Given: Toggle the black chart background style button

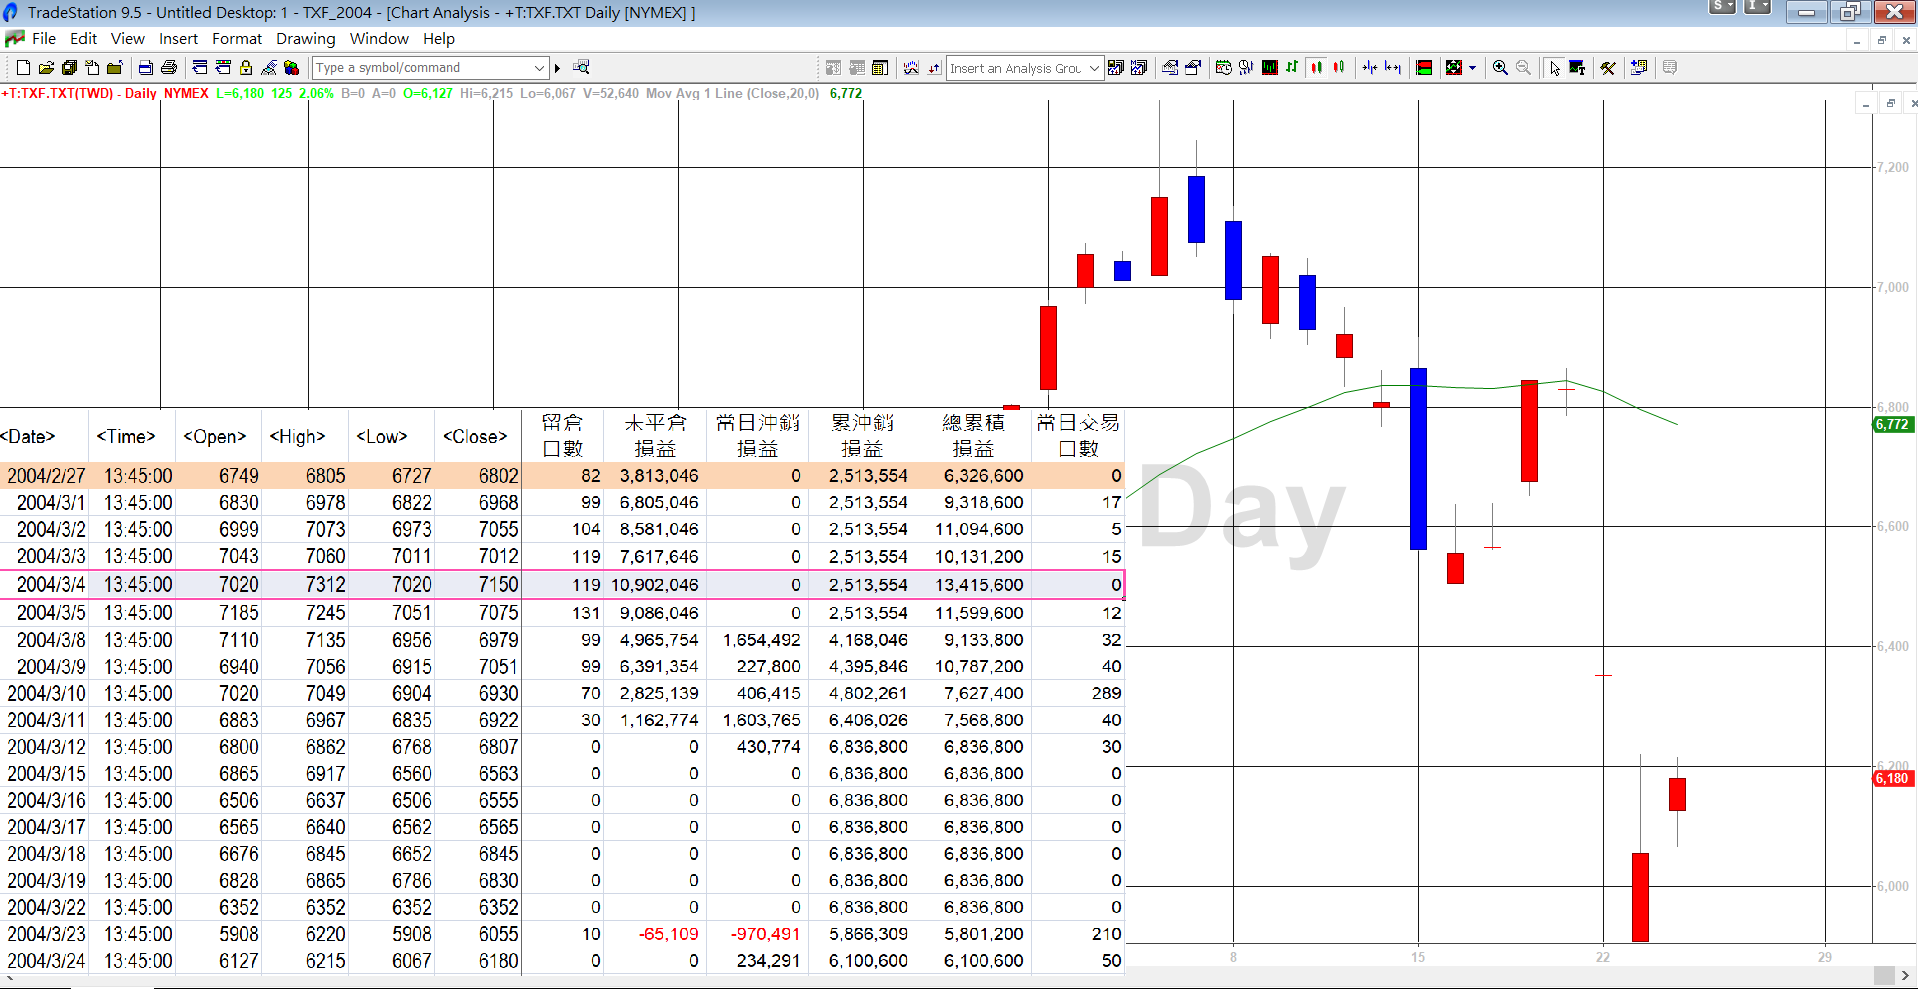Looking at the screenshot, I should (x=1270, y=68).
